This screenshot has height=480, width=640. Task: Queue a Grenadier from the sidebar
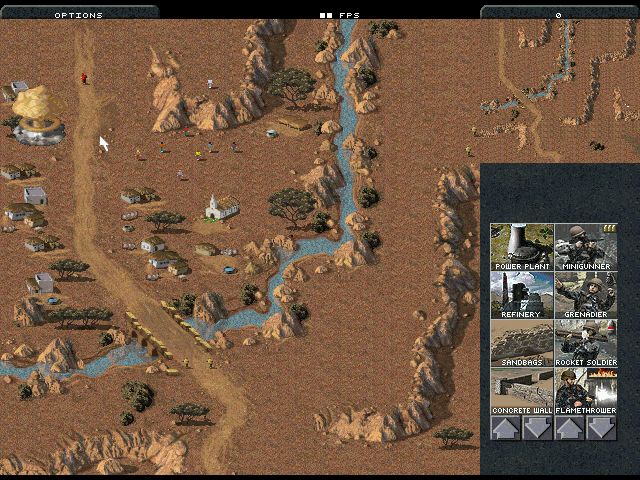pos(586,295)
